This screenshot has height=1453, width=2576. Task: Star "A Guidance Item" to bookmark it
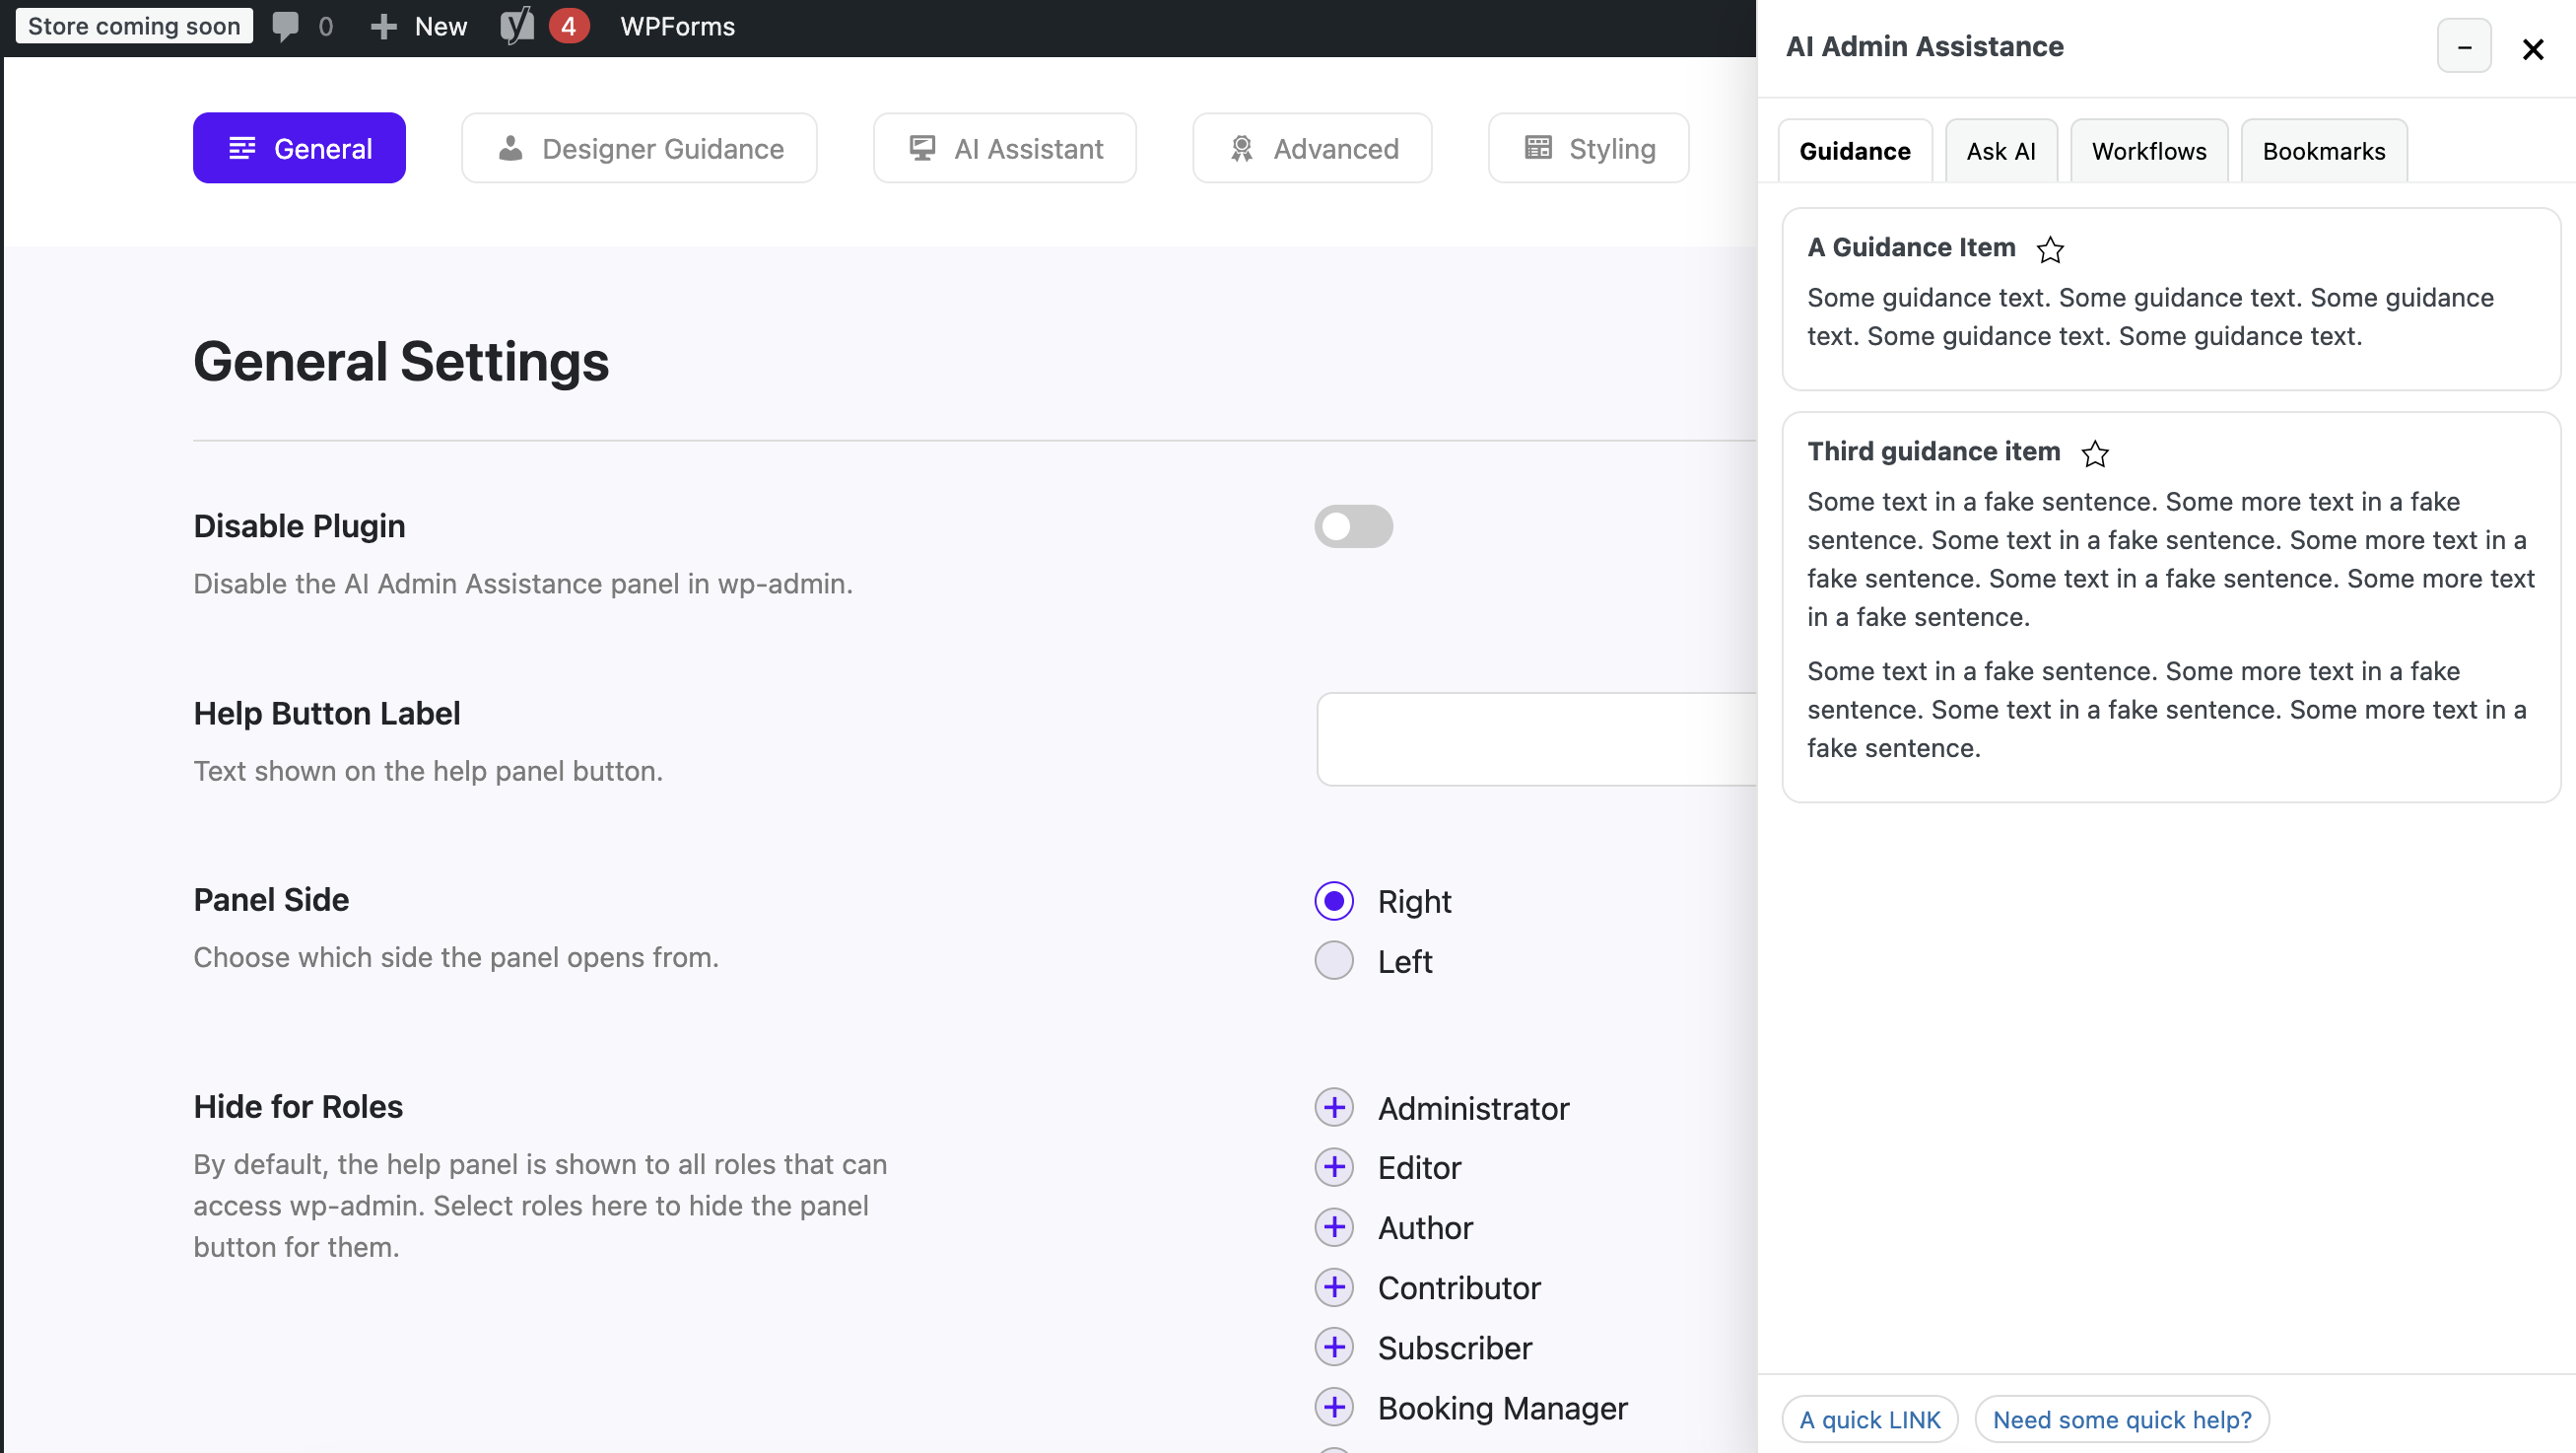point(2050,250)
